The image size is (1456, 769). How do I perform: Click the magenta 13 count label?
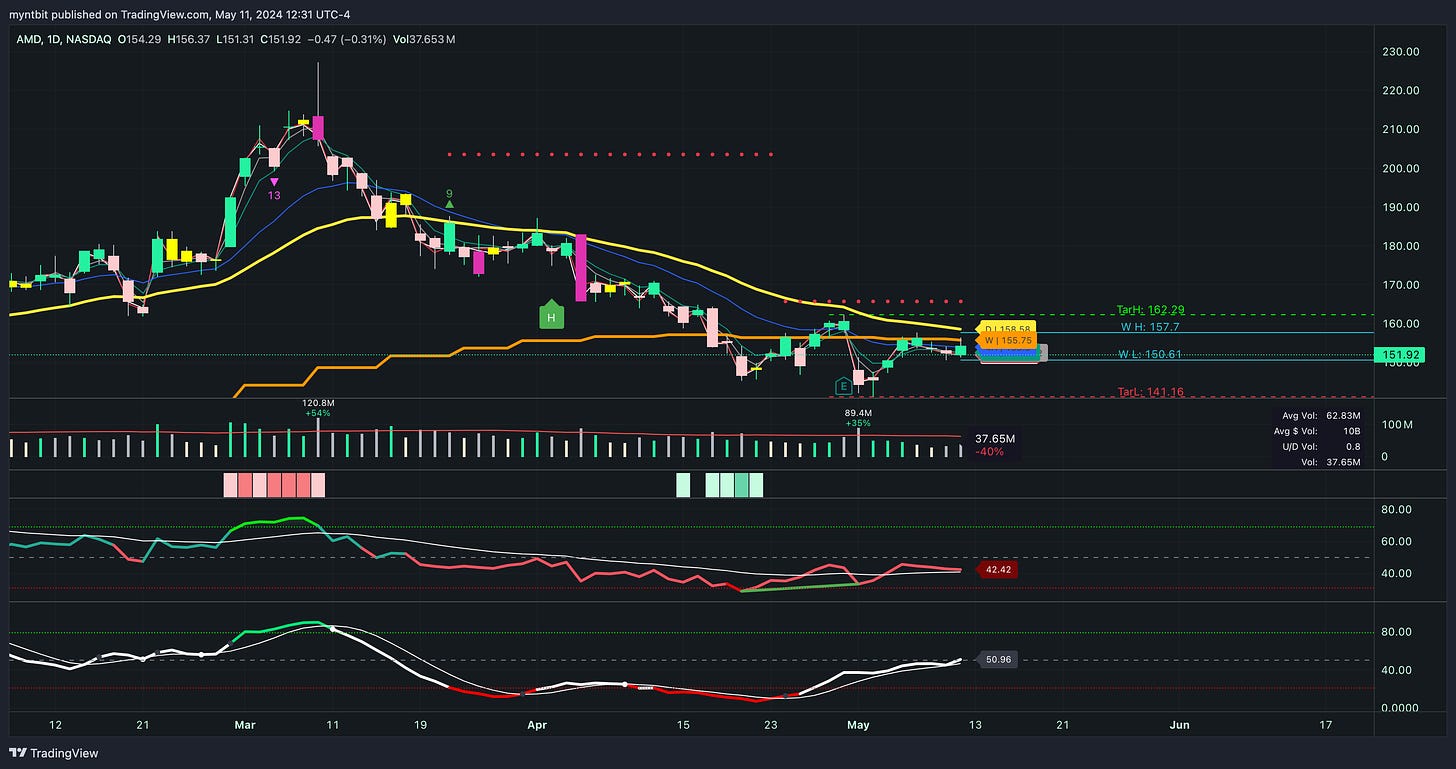[274, 195]
